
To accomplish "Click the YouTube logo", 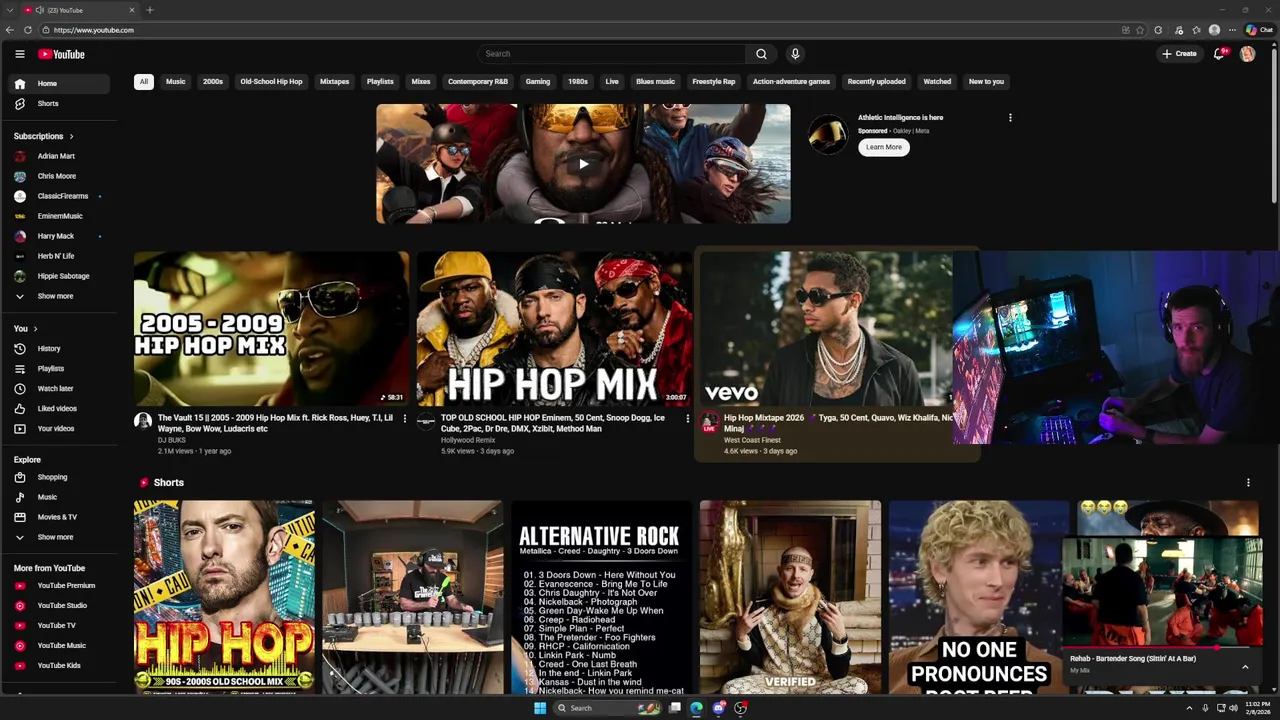I will click(61, 54).
